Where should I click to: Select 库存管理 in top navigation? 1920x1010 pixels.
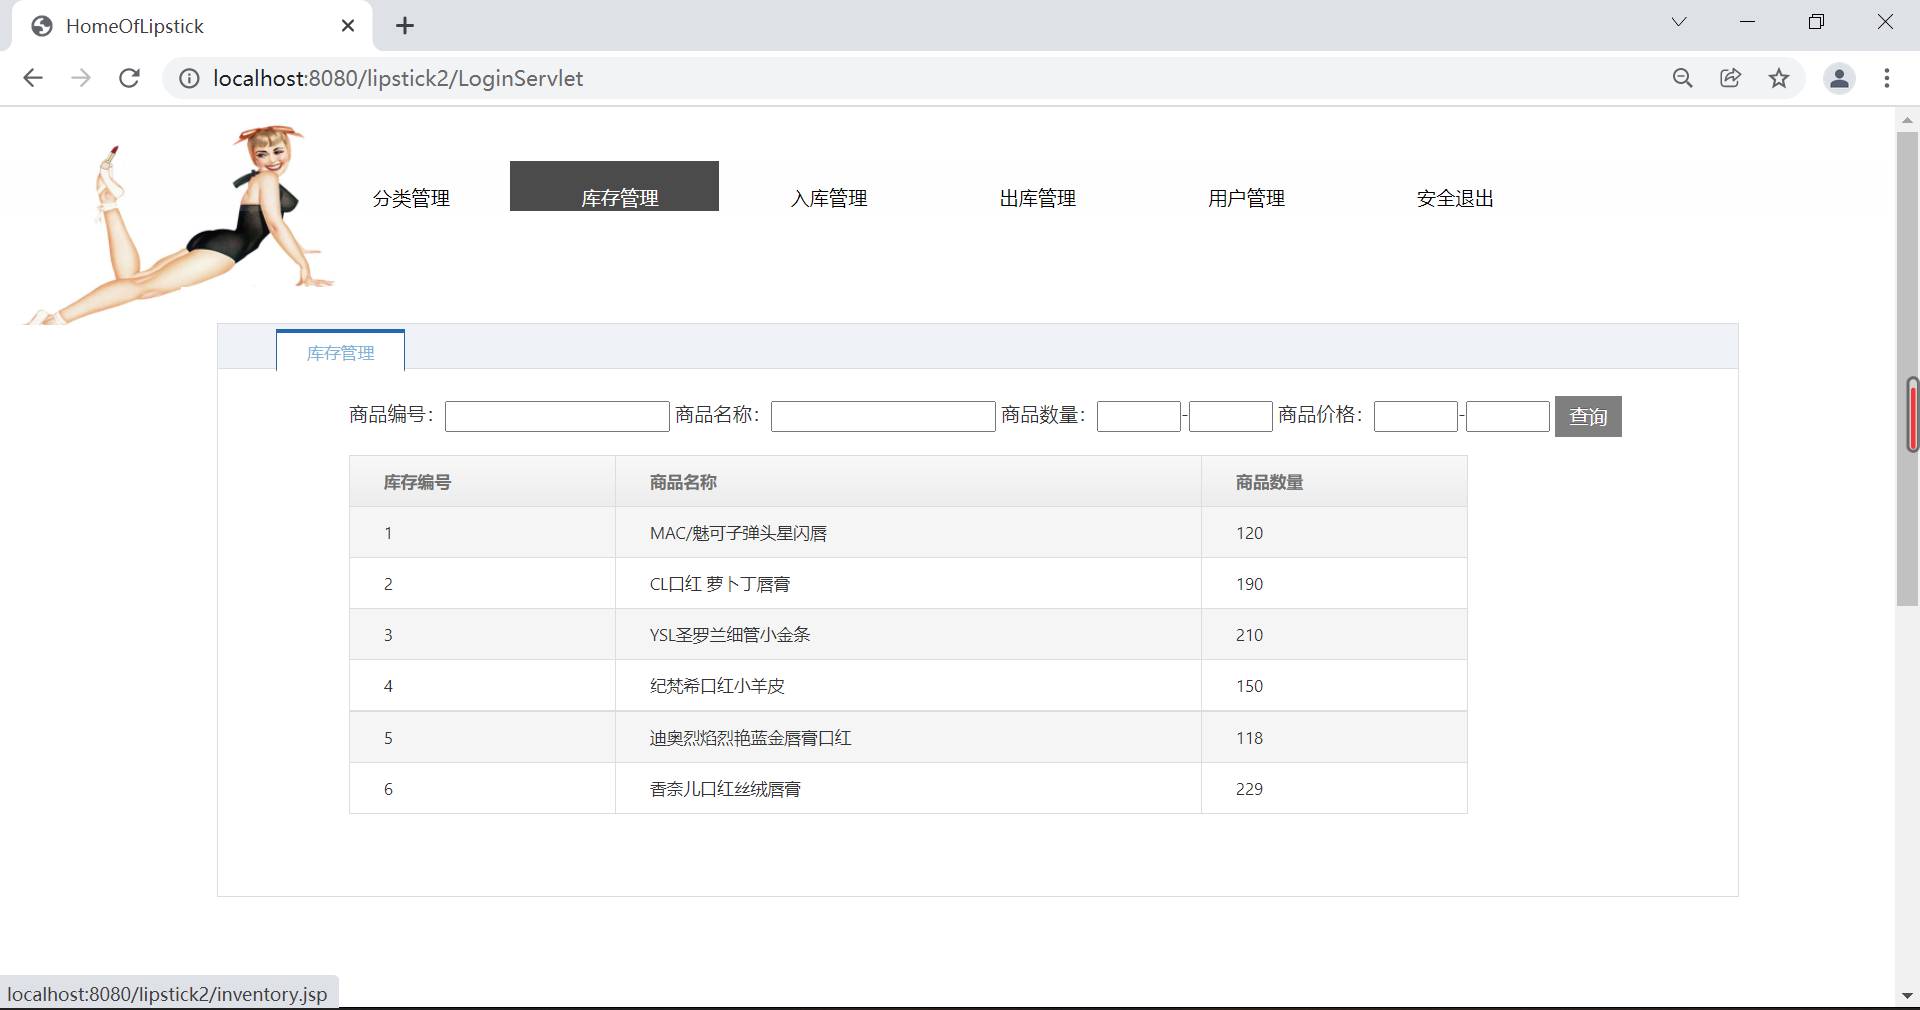click(x=614, y=187)
